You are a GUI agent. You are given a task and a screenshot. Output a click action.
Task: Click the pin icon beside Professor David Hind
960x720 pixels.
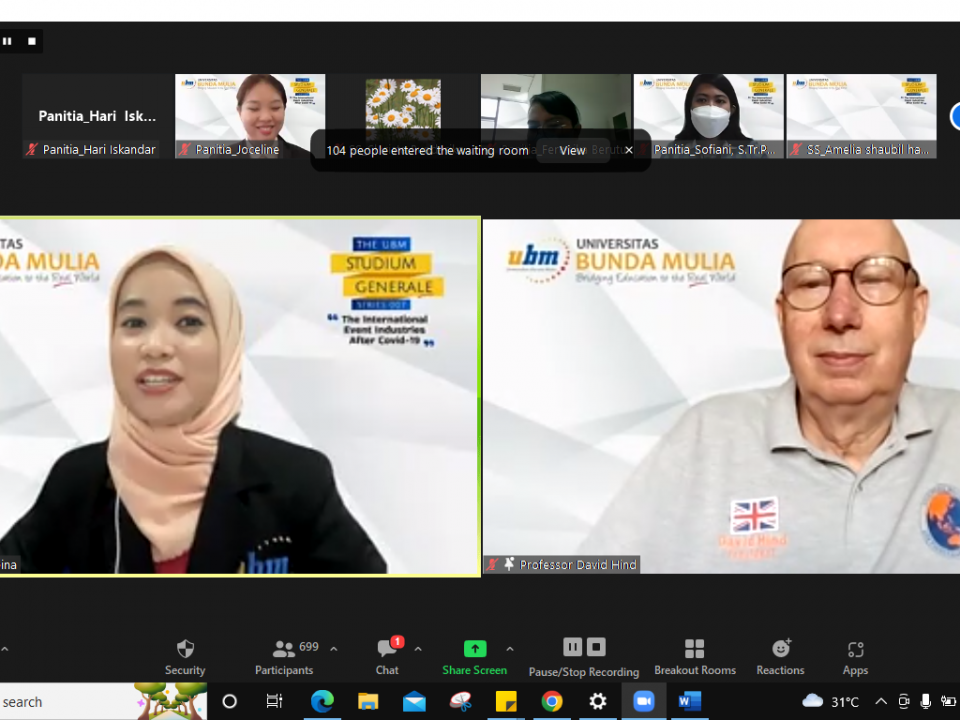509,564
